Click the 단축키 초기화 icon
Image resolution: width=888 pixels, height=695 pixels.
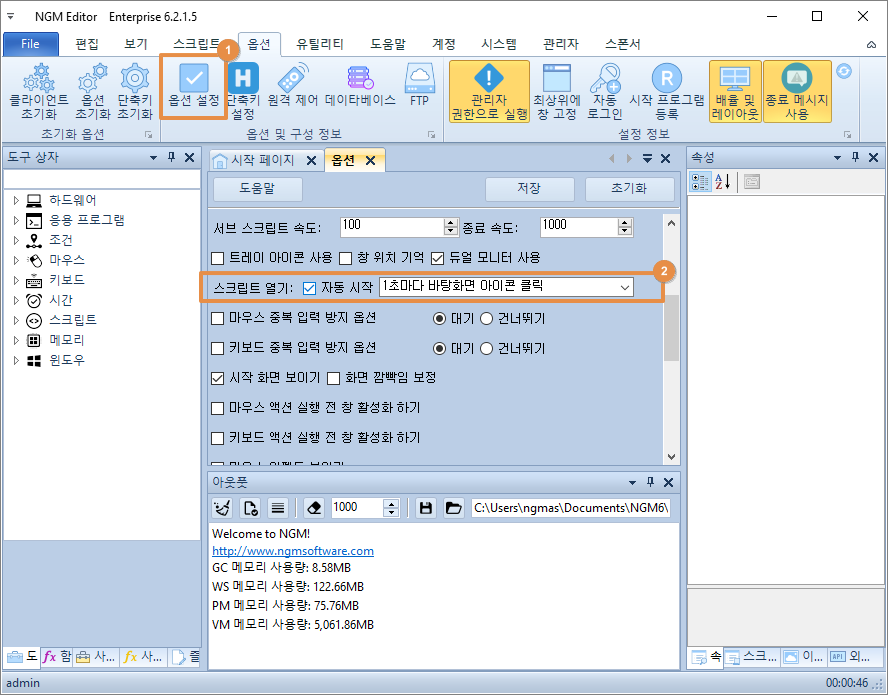pyautogui.click(x=135, y=91)
